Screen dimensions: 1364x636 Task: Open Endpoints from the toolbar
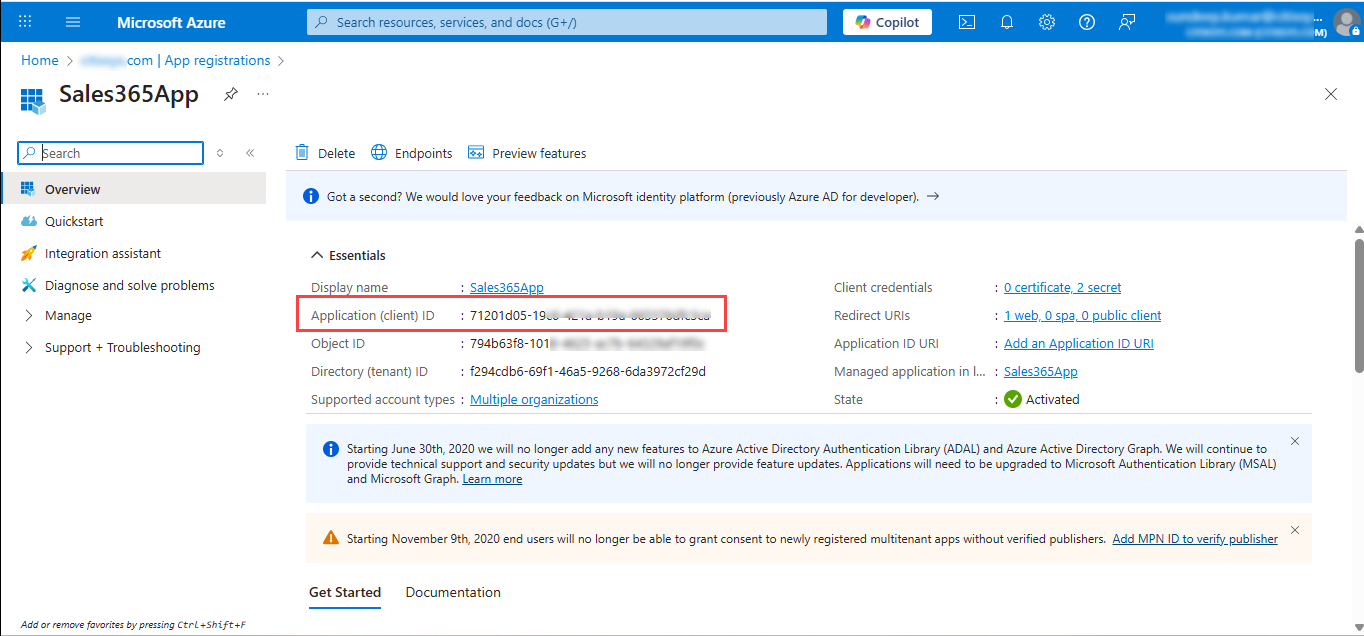click(x=411, y=153)
